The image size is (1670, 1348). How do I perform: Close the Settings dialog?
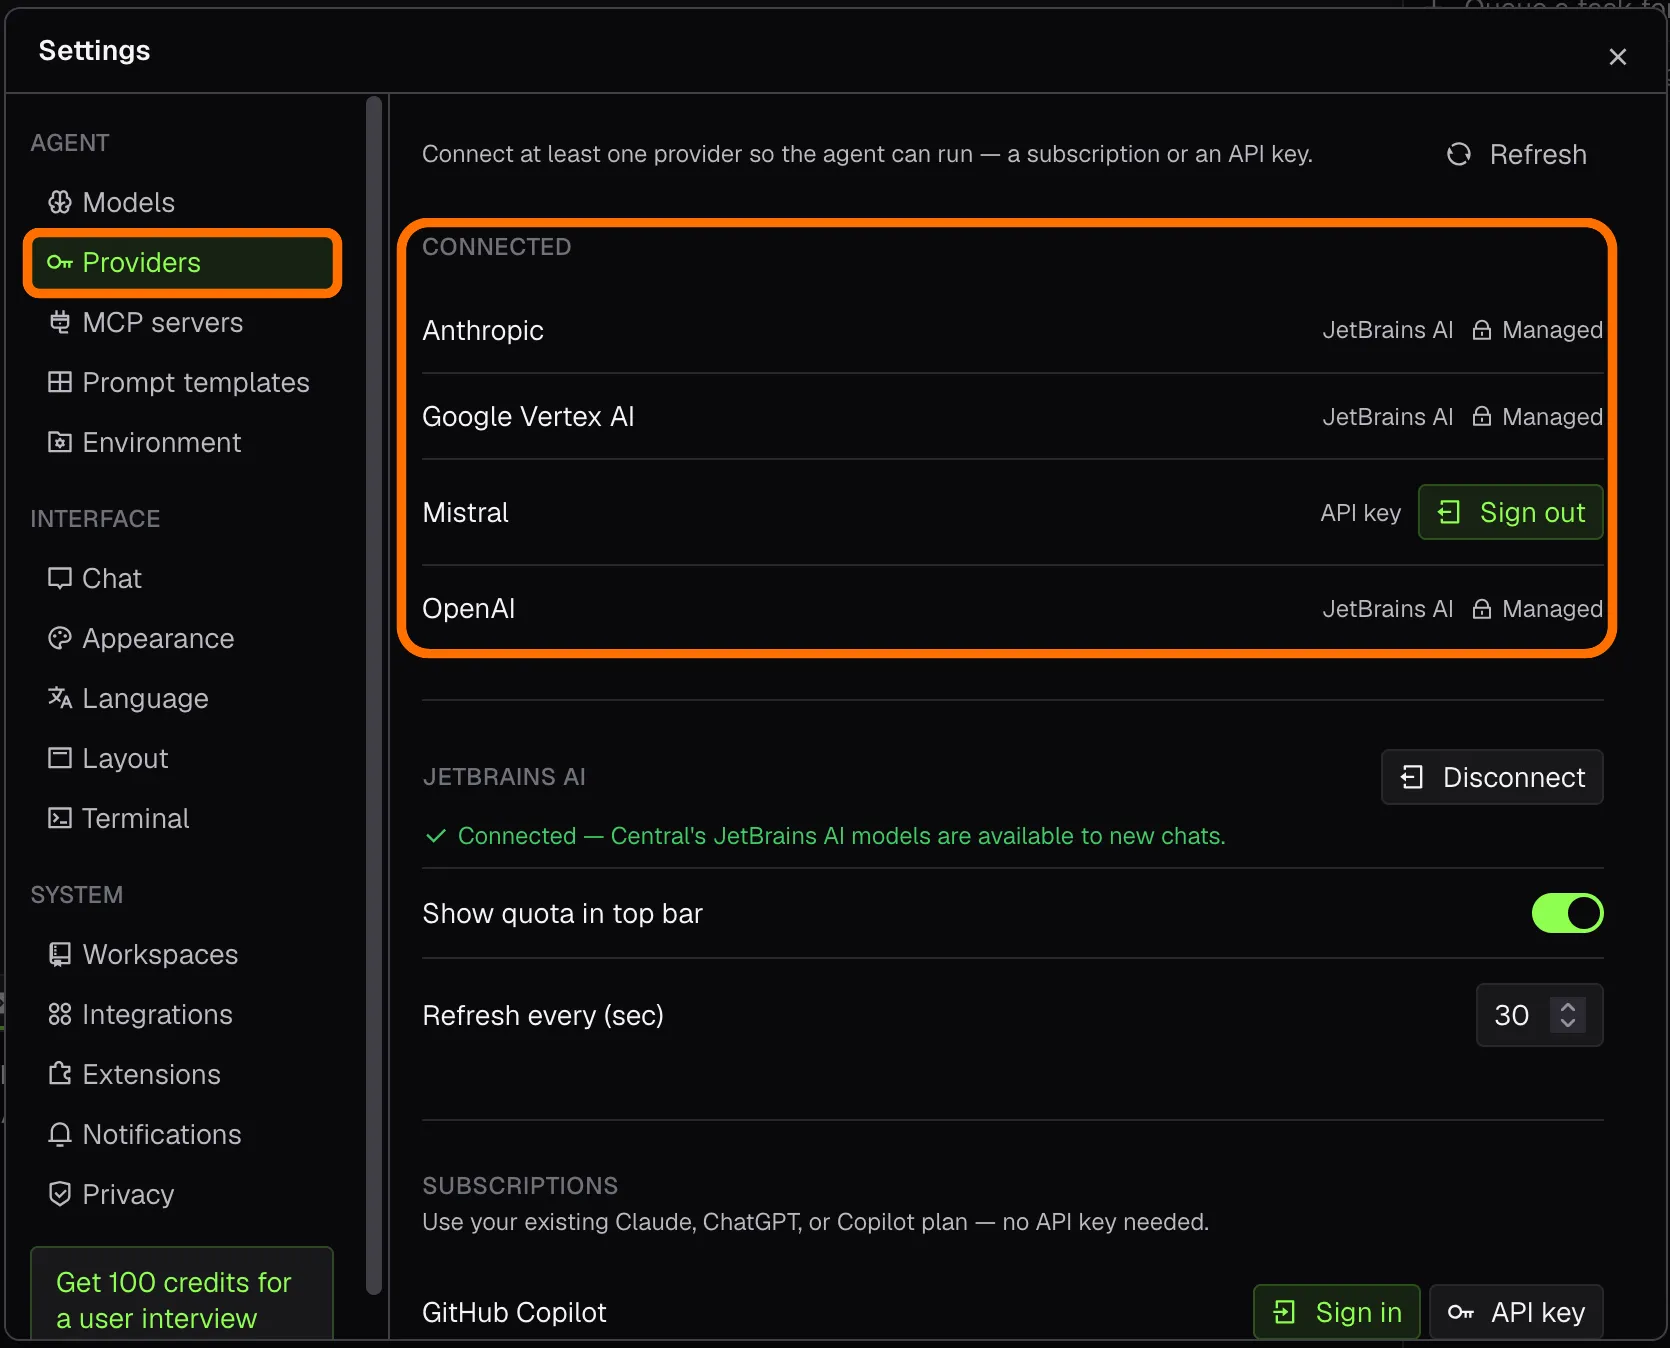click(x=1617, y=57)
